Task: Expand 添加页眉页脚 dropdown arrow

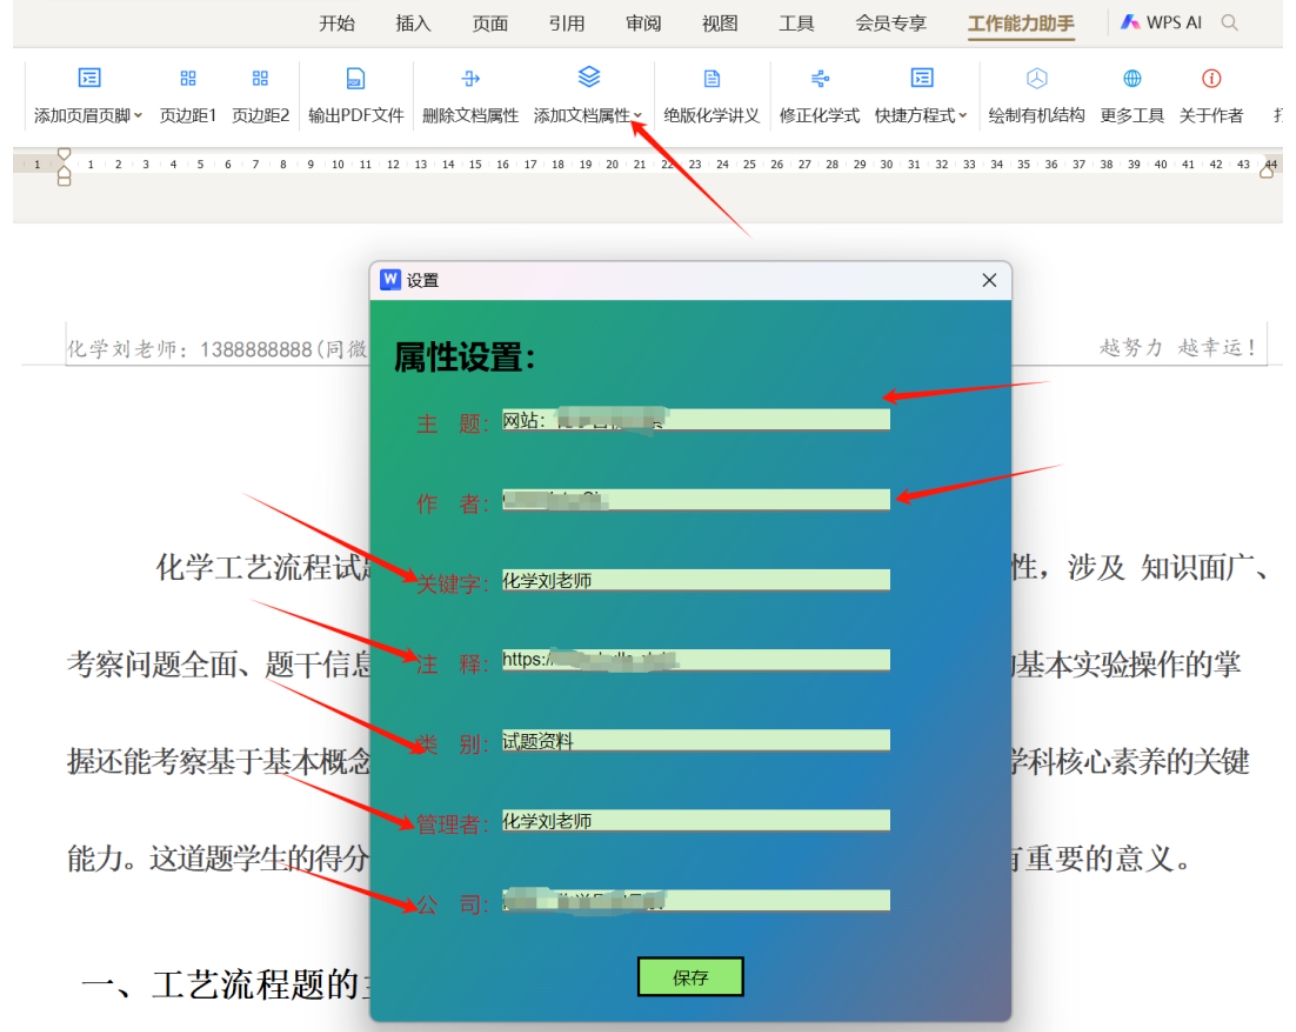Action: tap(138, 116)
